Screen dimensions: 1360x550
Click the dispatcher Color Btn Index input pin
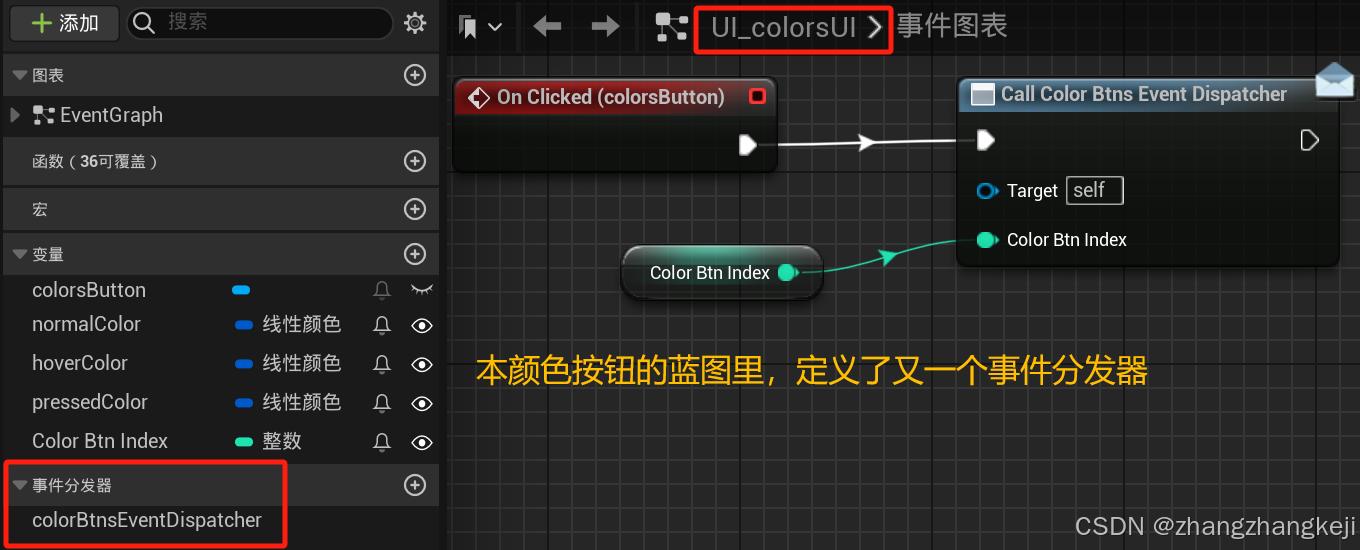(987, 240)
